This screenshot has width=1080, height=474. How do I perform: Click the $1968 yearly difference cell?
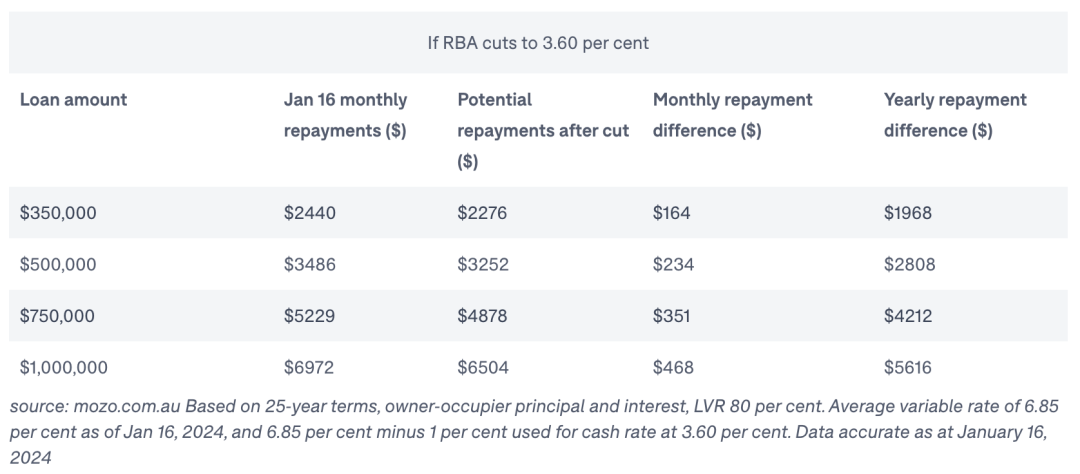(908, 212)
